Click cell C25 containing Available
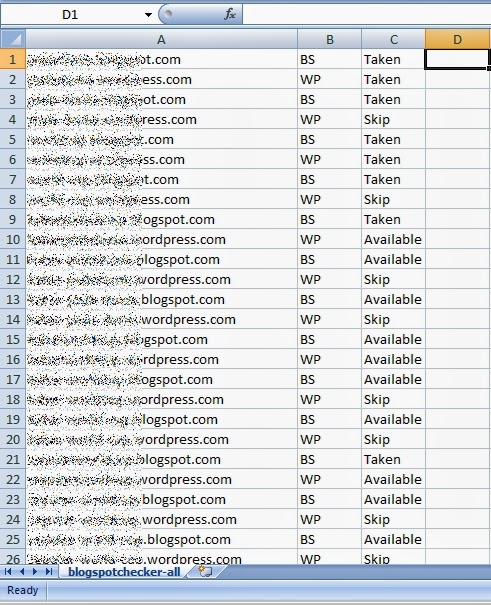The width and height of the screenshot is (491, 605). click(393, 539)
